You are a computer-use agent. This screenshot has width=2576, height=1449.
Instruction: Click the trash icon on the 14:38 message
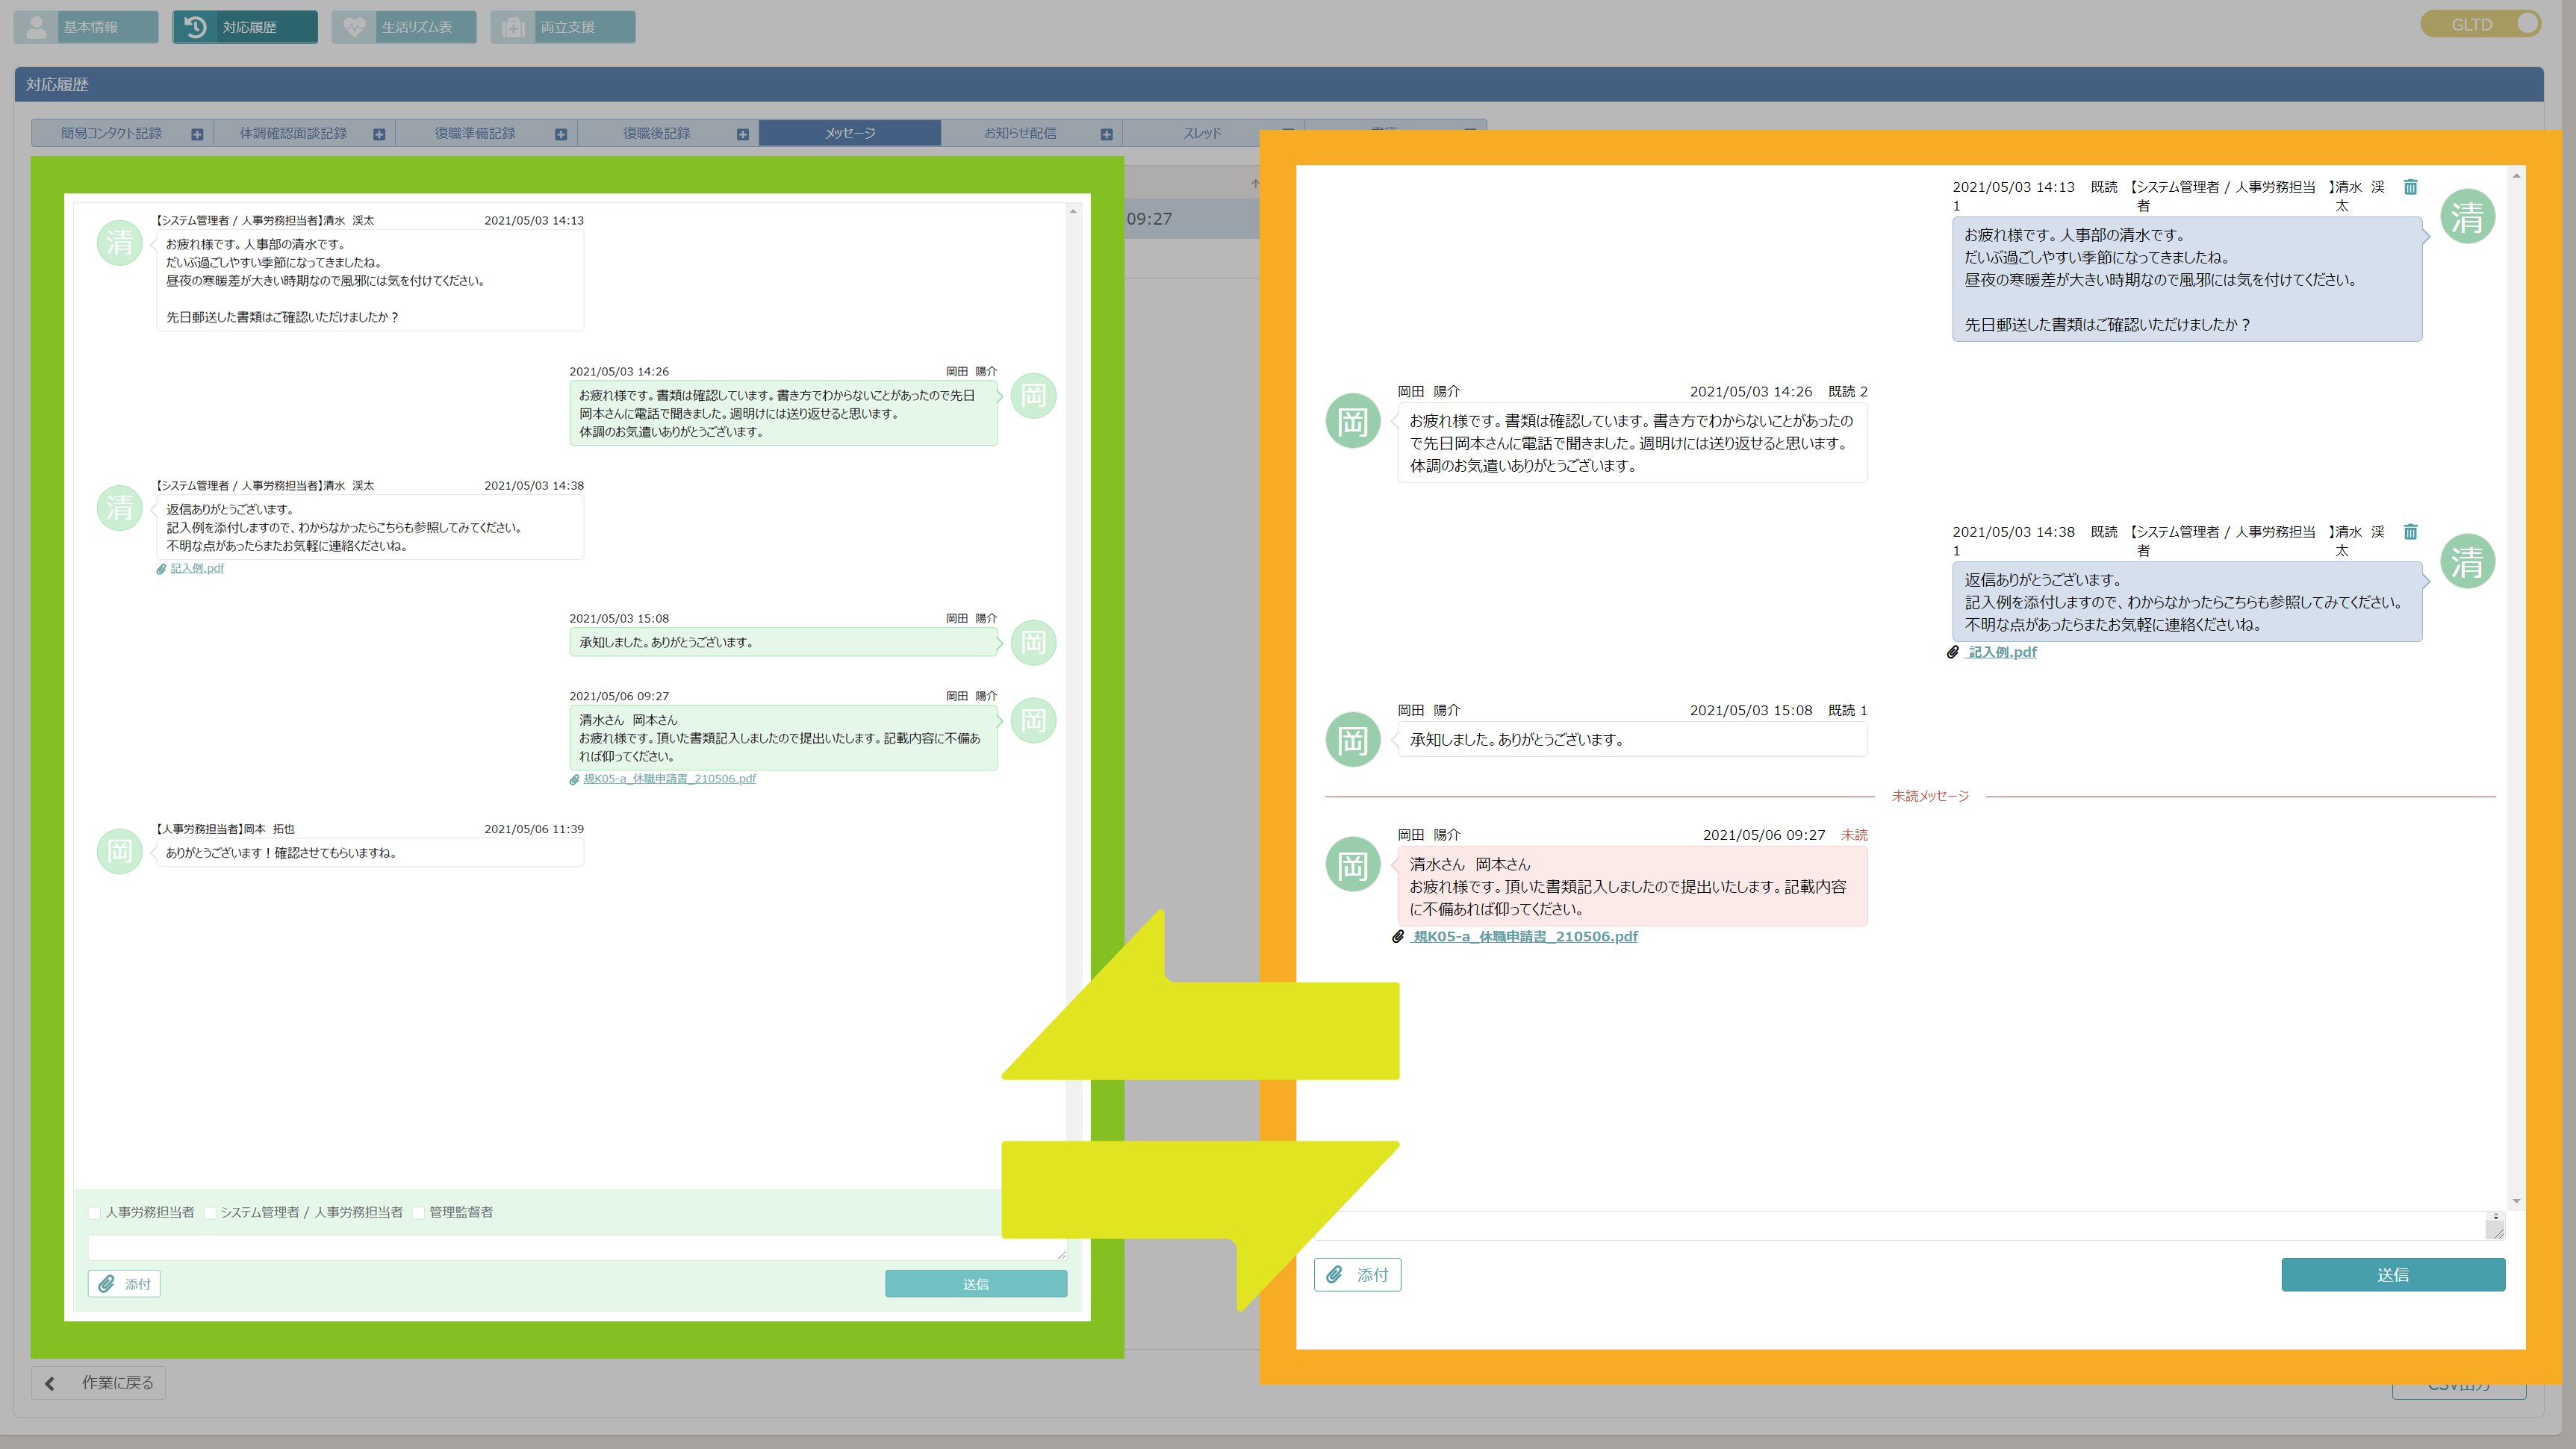click(x=2410, y=532)
